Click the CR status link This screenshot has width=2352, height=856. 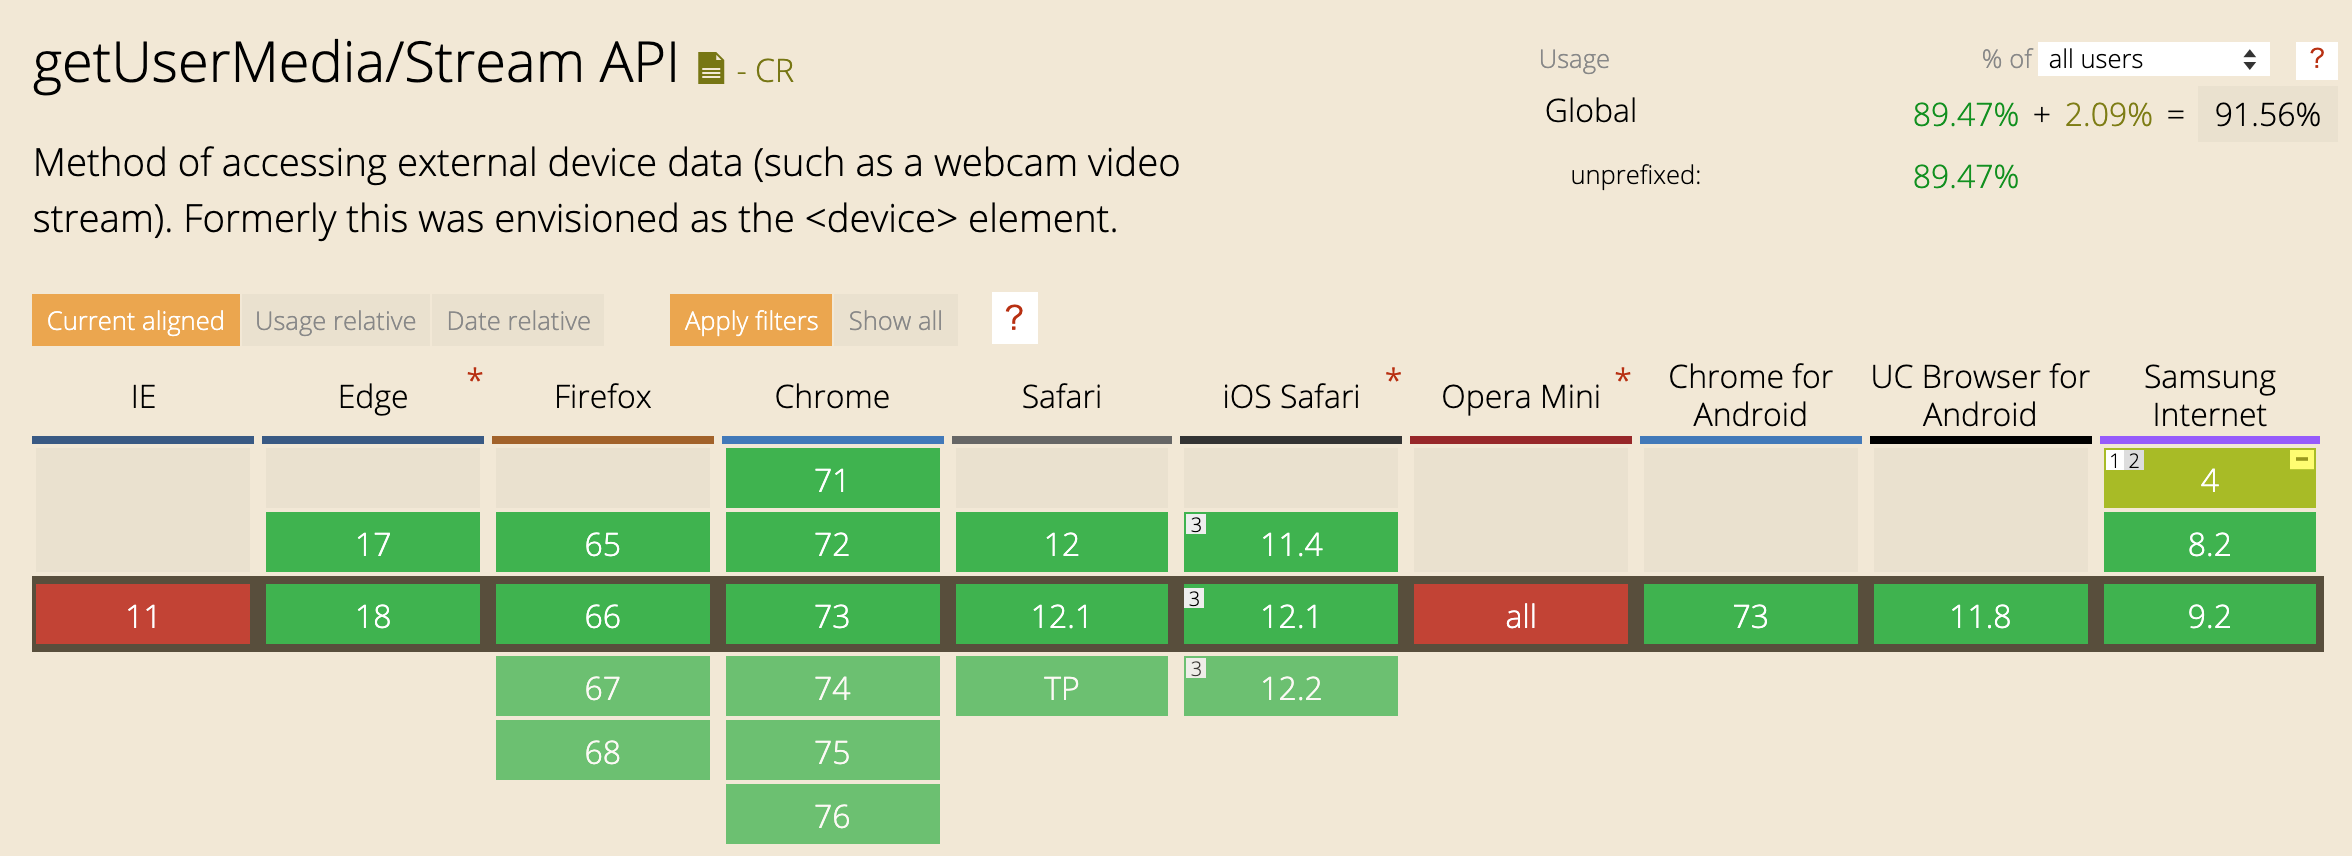[774, 71]
